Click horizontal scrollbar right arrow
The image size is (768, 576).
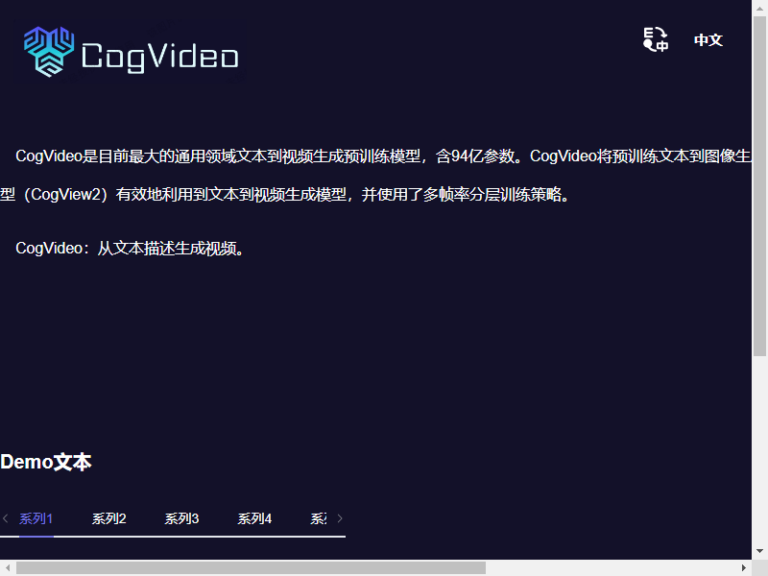[744, 568]
